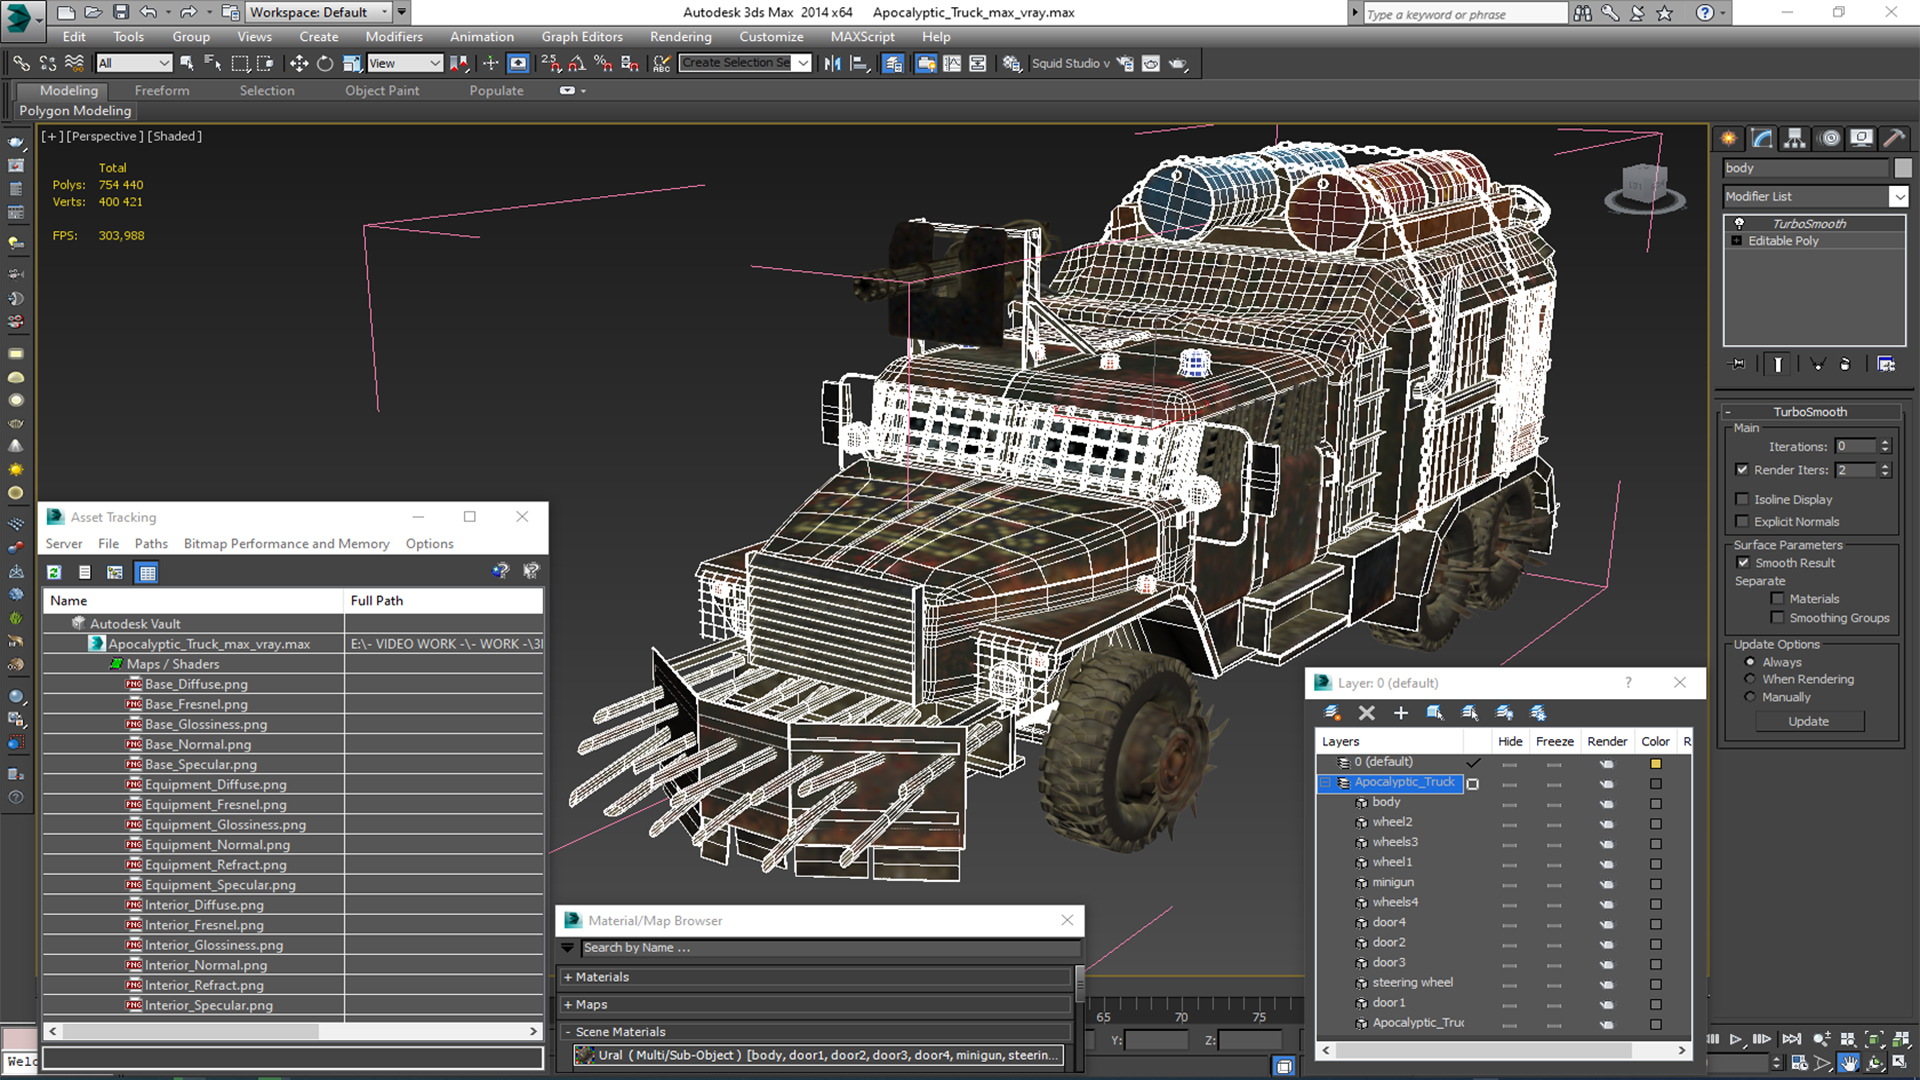Select the Move transform tool
1920x1080 pixels.
pyautogui.click(x=298, y=63)
